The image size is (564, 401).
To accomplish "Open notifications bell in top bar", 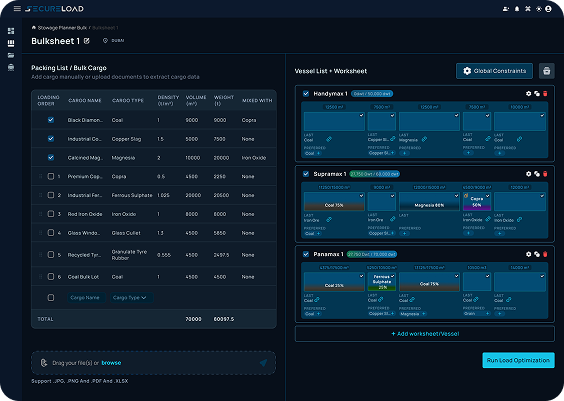I will 517,9.
